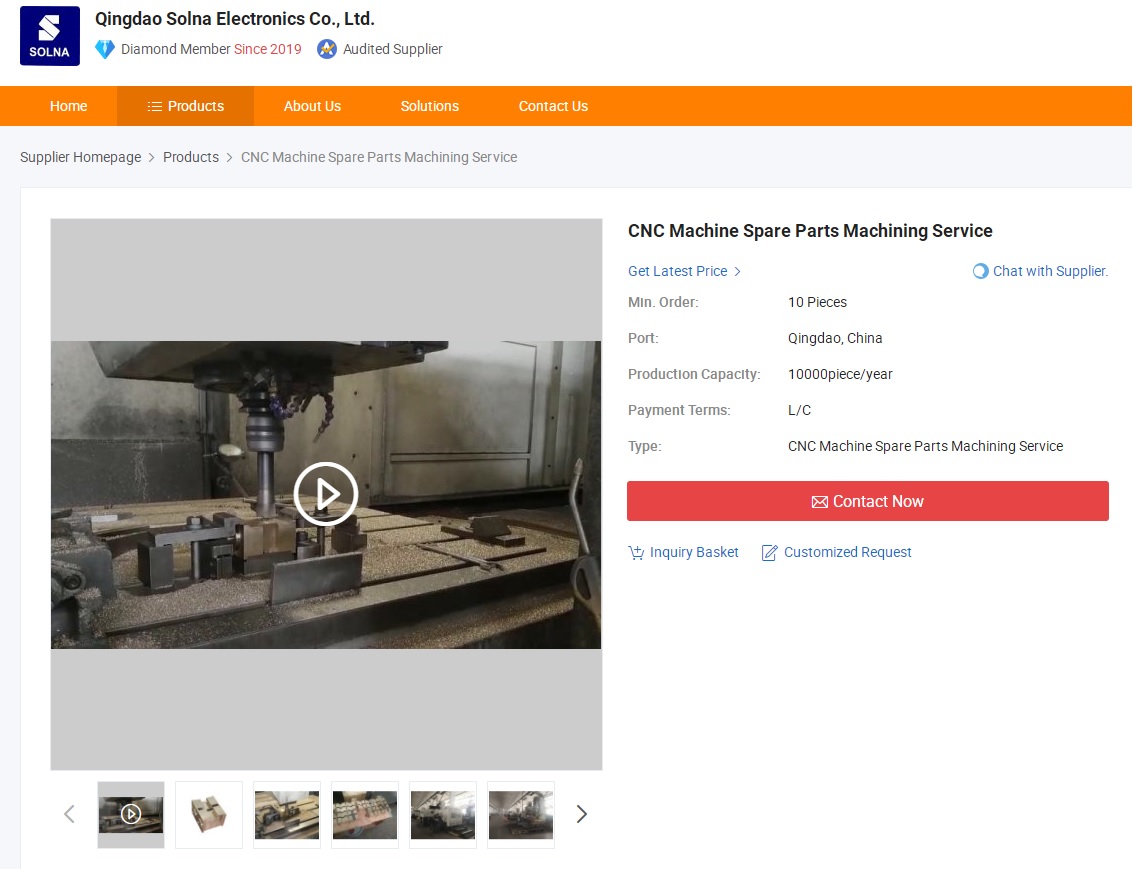
Task: Click the Chat with Supplier bubble icon
Action: [981, 272]
